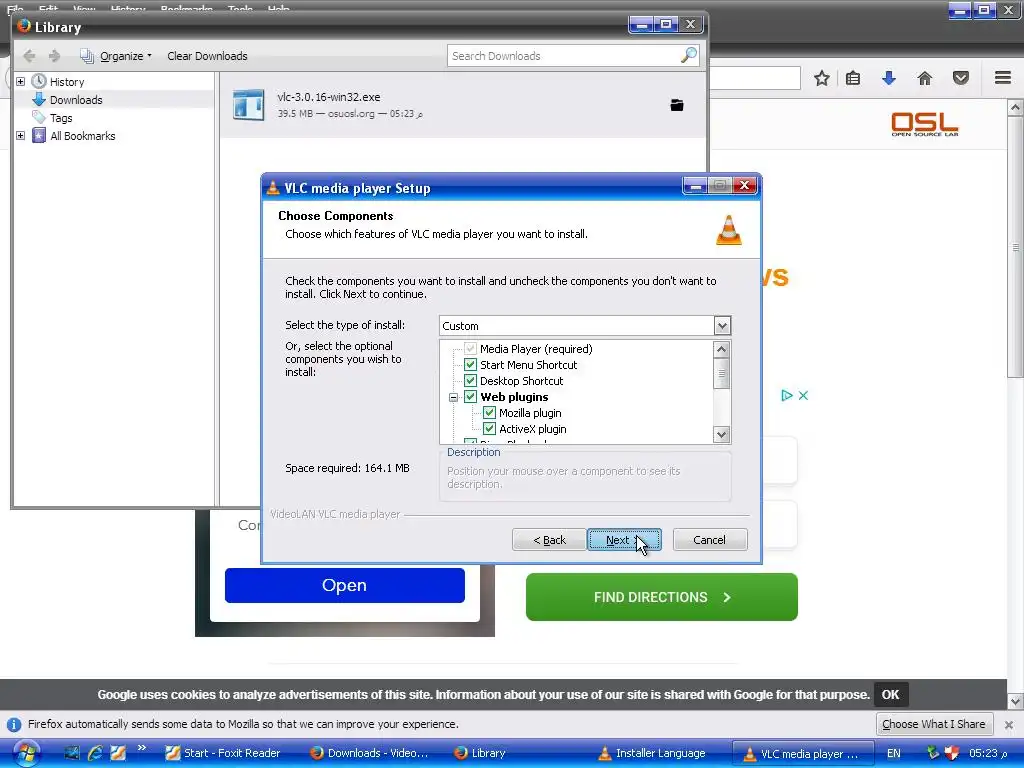The height and width of the screenshot is (768, 1024).
Task: Uncheck ActiveX plugin component
Action: click(489, 429)
